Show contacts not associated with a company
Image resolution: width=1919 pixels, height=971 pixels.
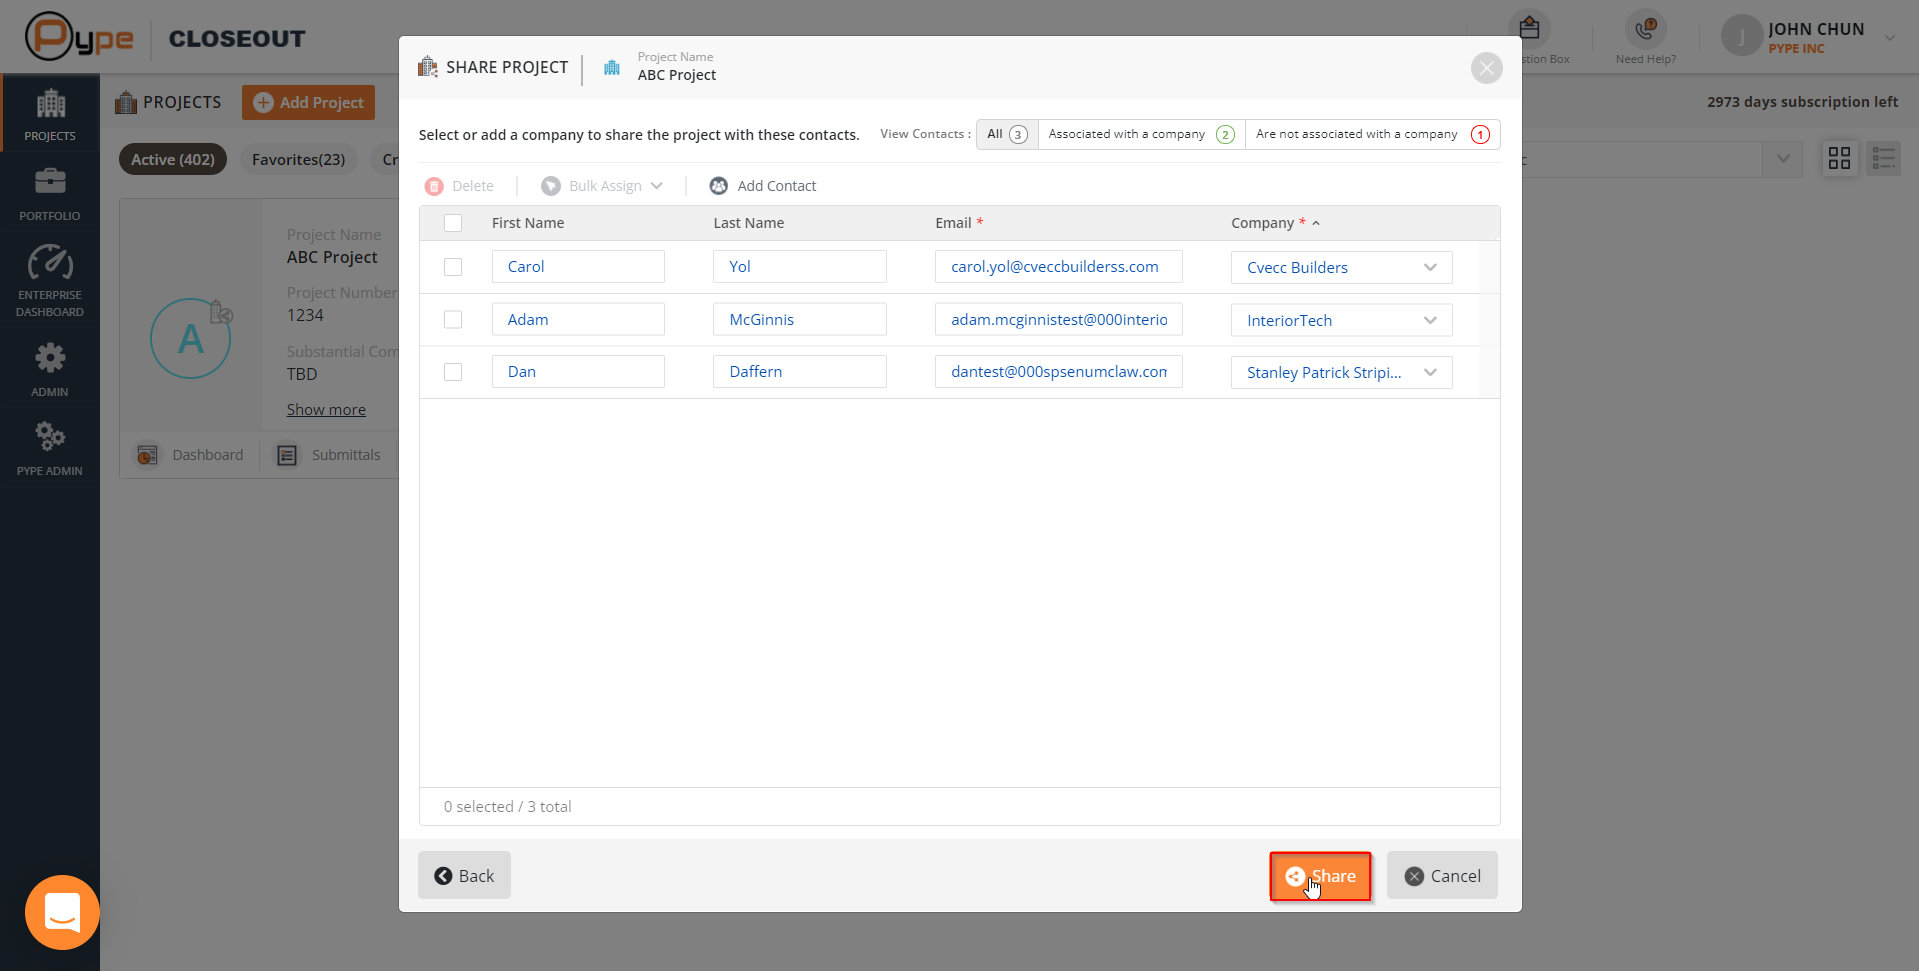(1372, 134)
